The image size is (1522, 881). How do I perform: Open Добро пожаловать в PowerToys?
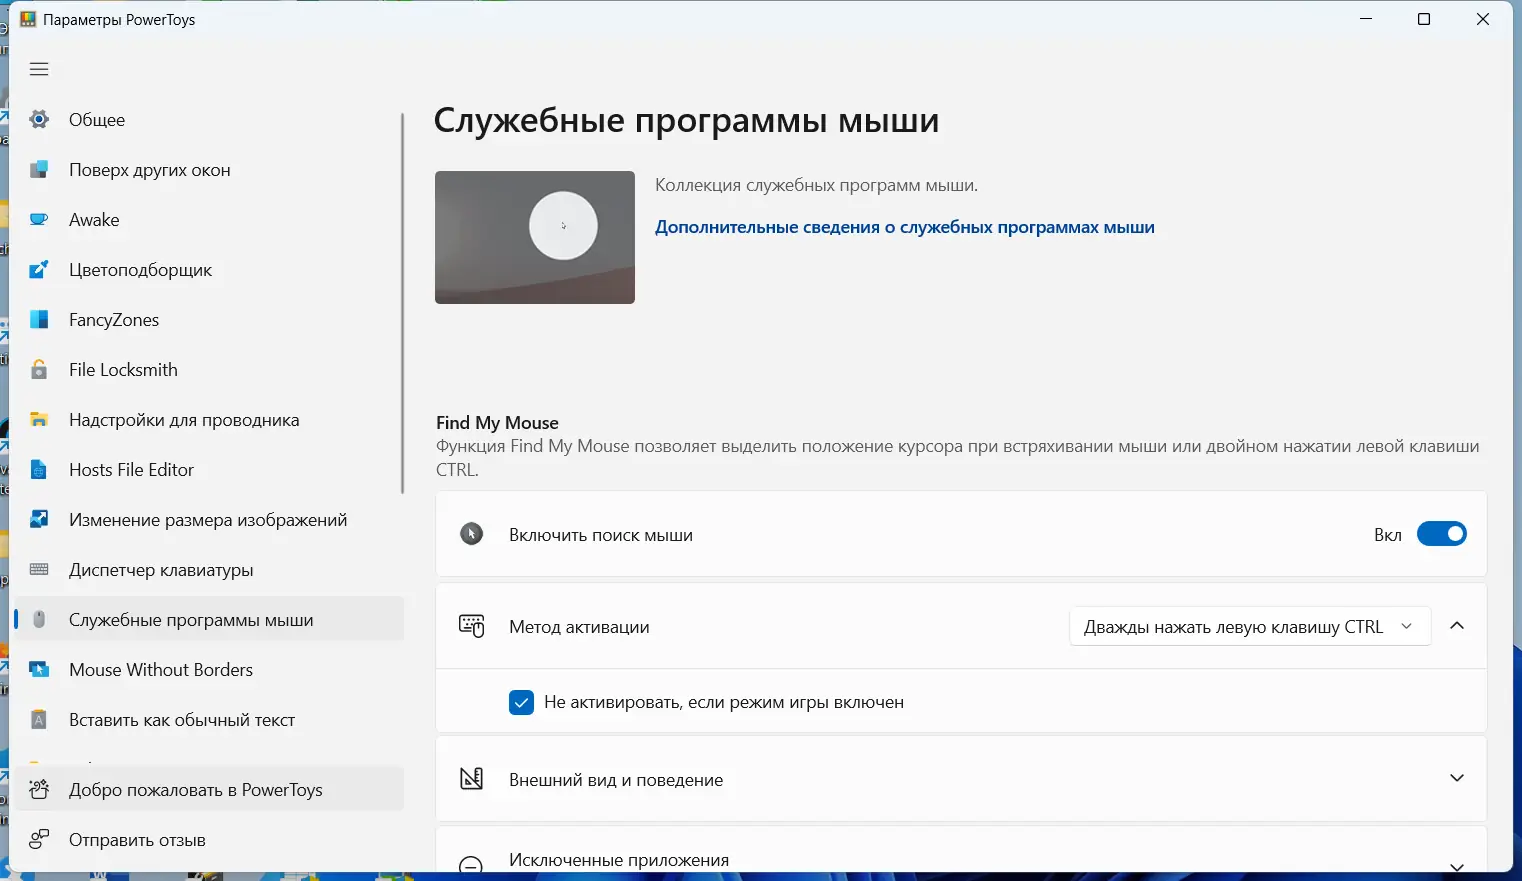pos(209,790)
